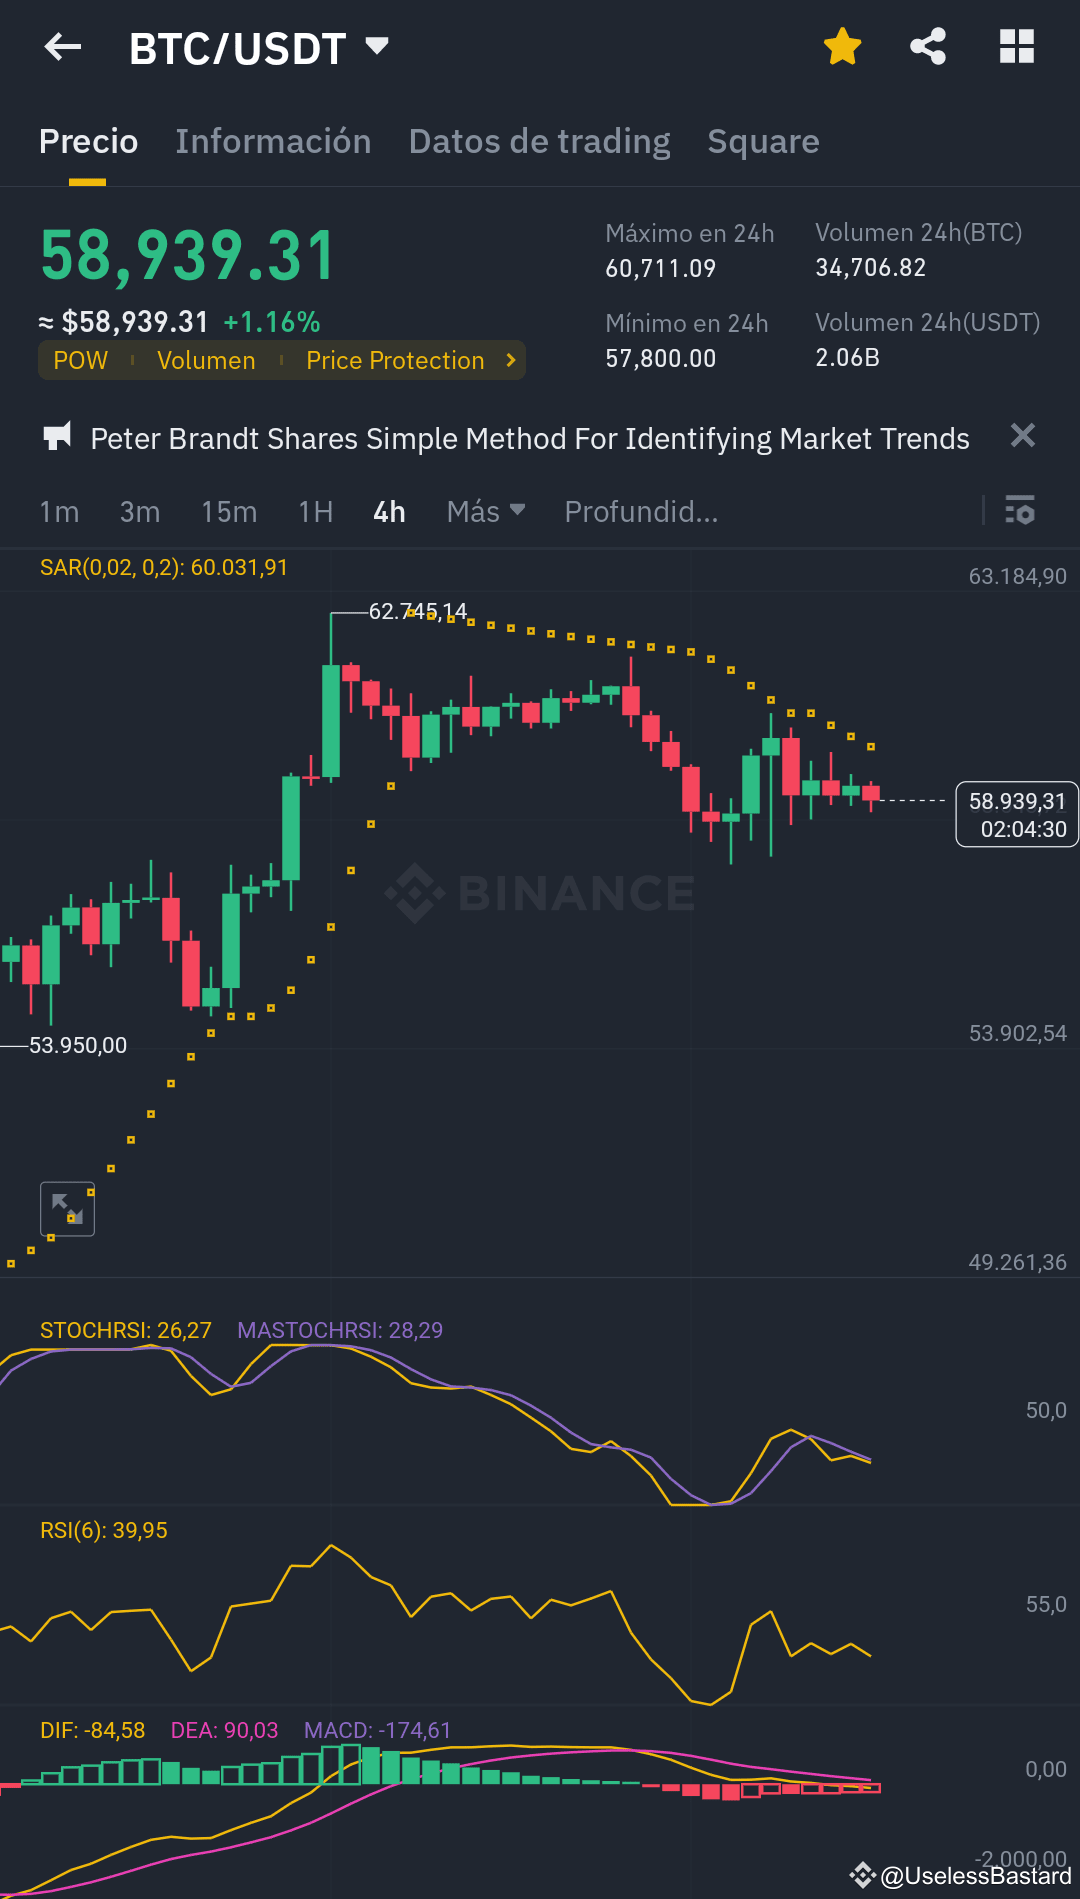Tap the 62.745,14 high price marker
The width and height of the screenshot is (1080, 1899).
pos(418,611)
